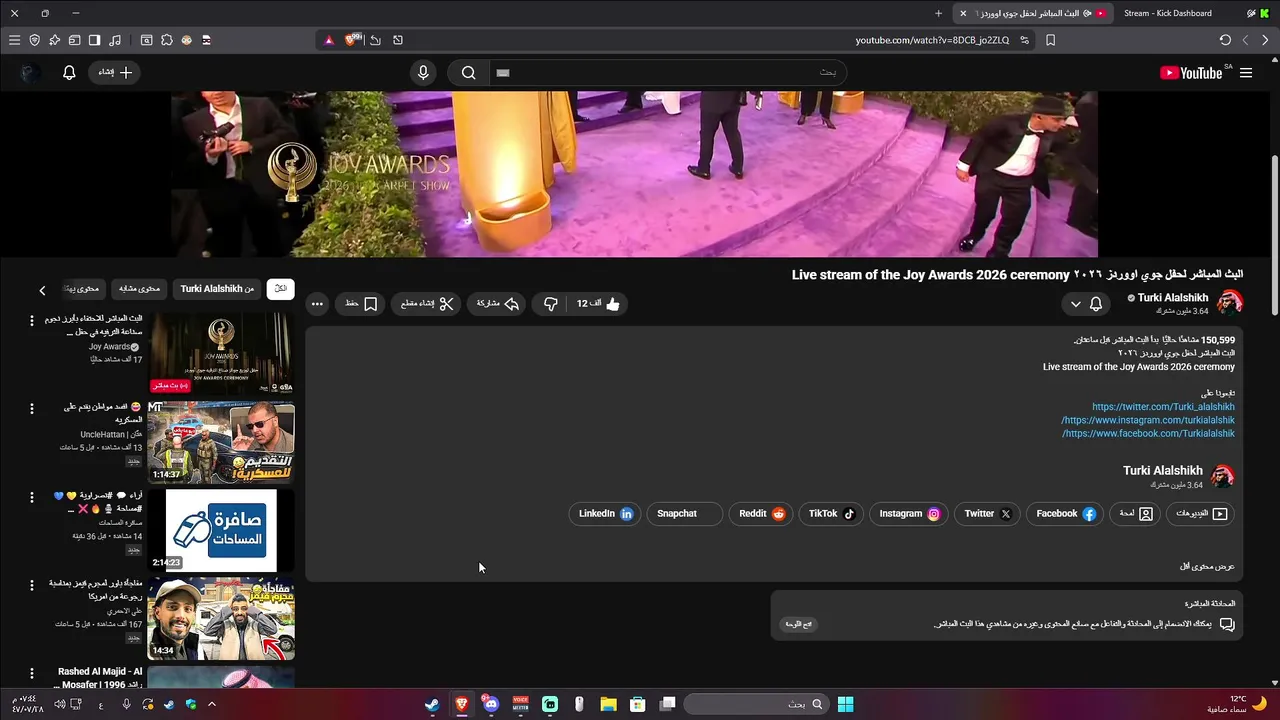Select the similar content (محتوى مشابه) chip

click(139, 289)
